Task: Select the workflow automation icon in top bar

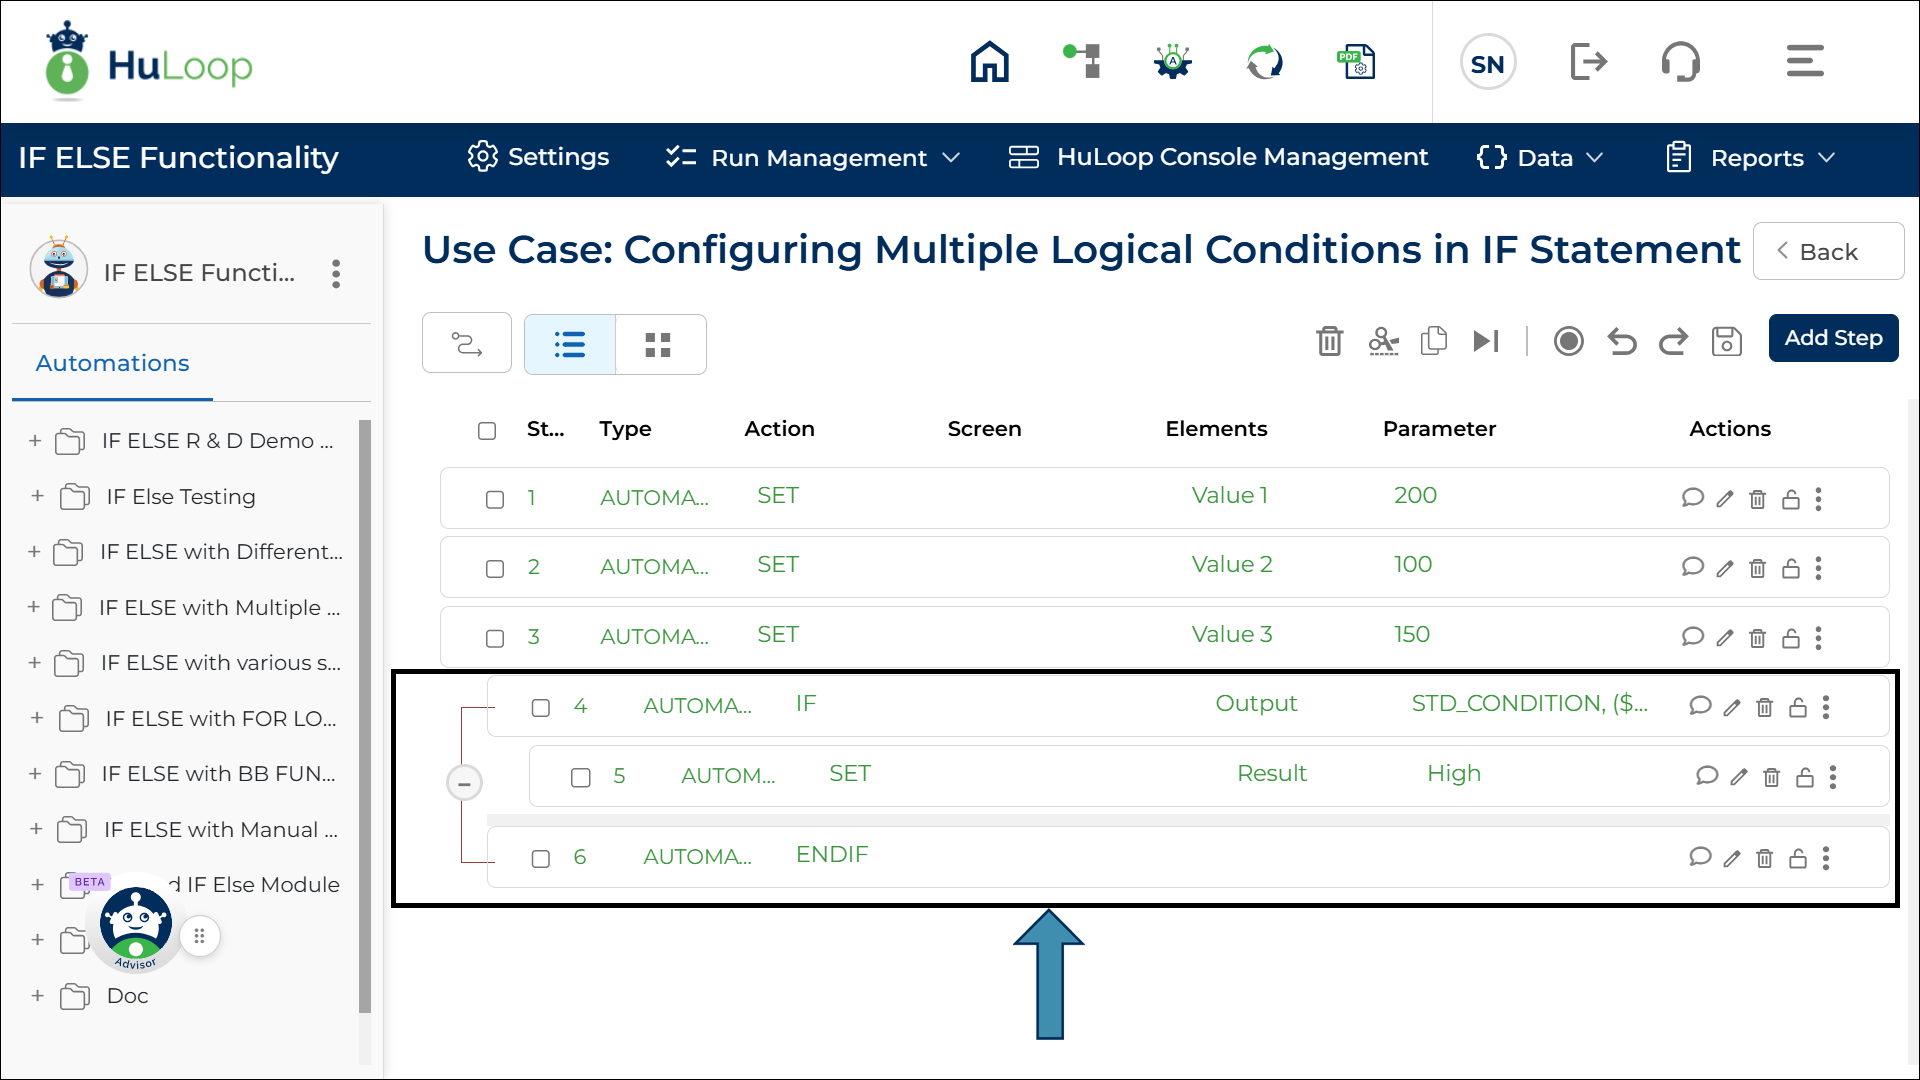Action: [1081, 61]
